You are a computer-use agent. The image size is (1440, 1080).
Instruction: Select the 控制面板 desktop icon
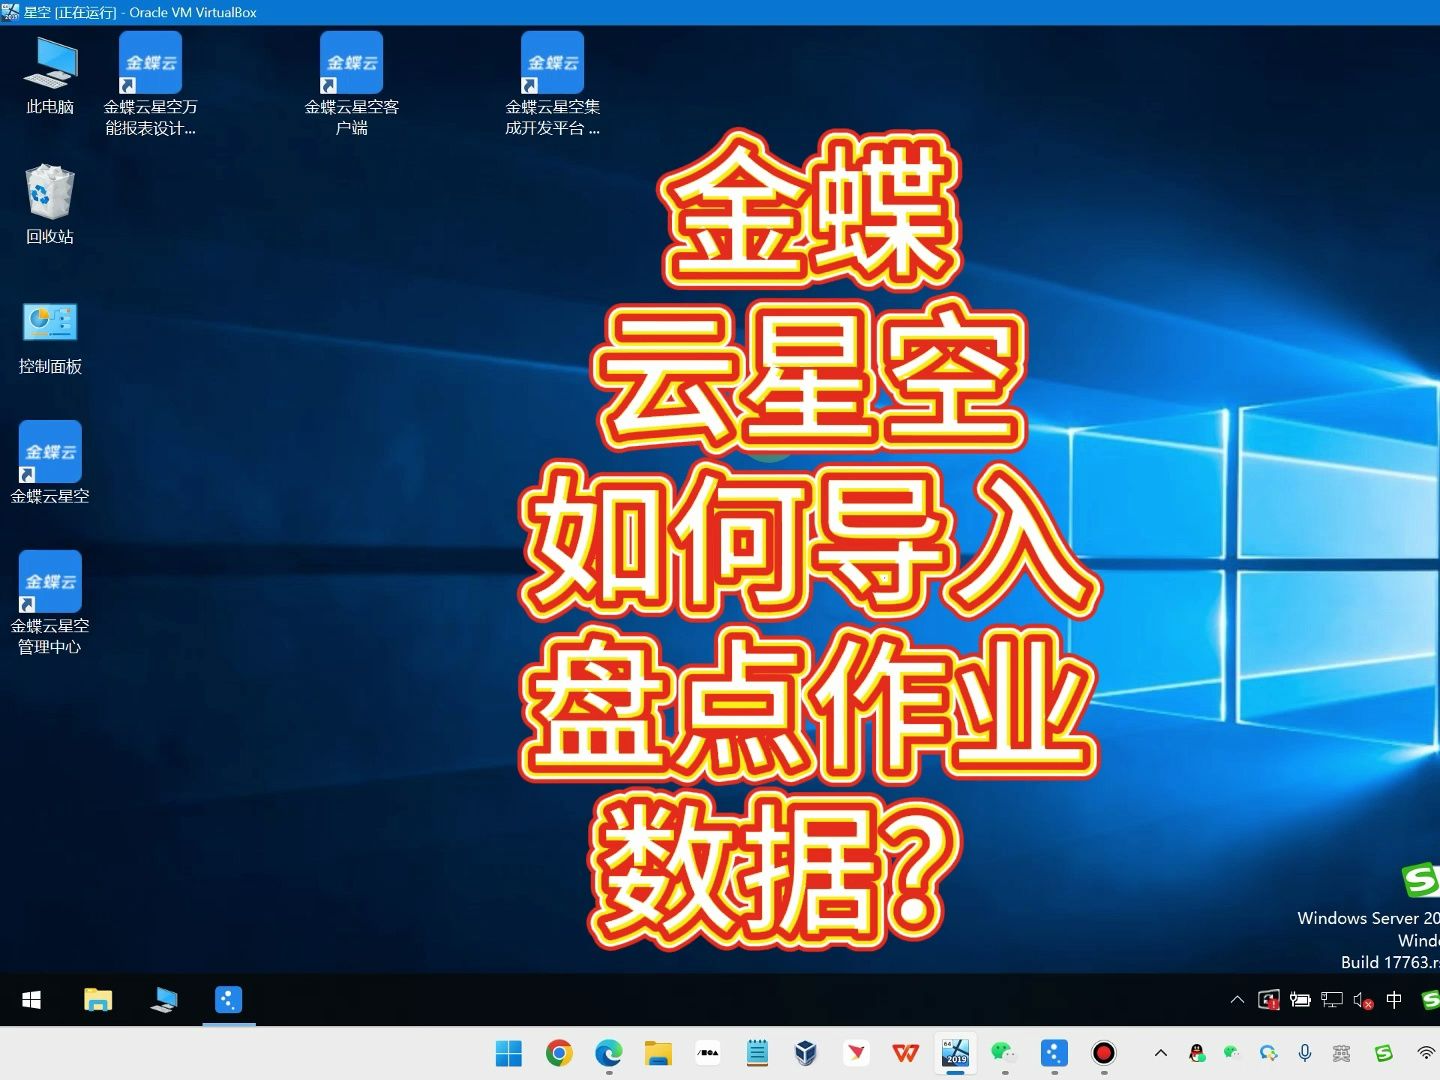pyautogui.click(x=50, y=338)
